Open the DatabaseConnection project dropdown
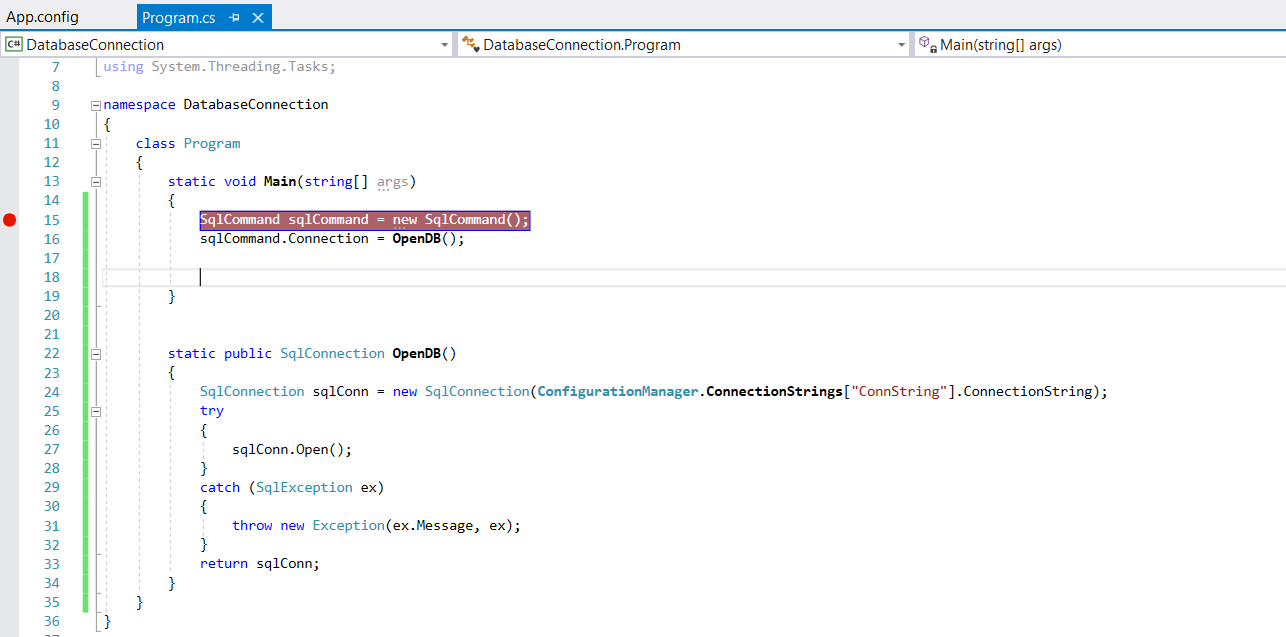 tap(445, 45)
